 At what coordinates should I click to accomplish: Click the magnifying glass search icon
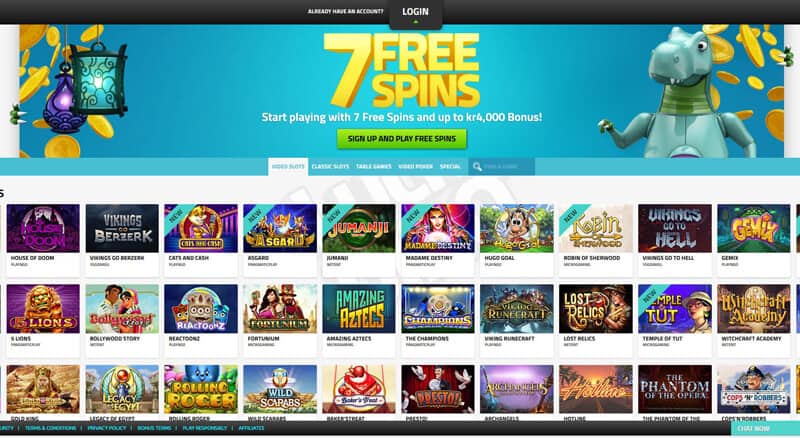click(477, 167)
